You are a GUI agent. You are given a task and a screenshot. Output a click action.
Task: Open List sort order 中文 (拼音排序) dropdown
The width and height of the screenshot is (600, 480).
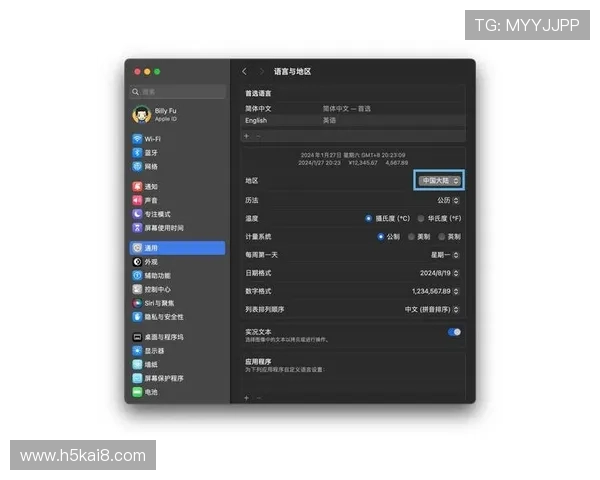432,309
